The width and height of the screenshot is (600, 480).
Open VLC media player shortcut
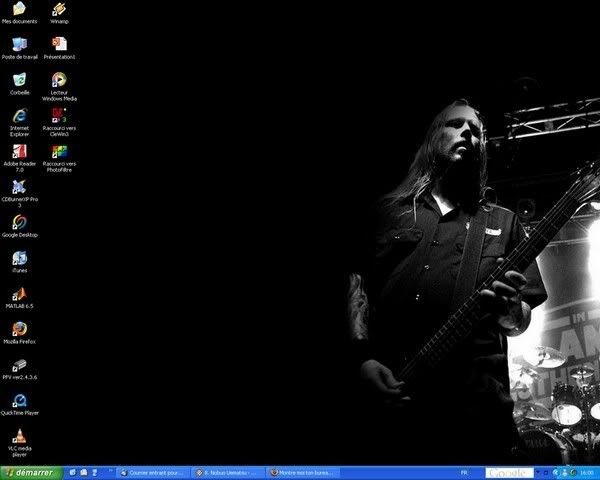pyautogui.click(x=19, y=436)
